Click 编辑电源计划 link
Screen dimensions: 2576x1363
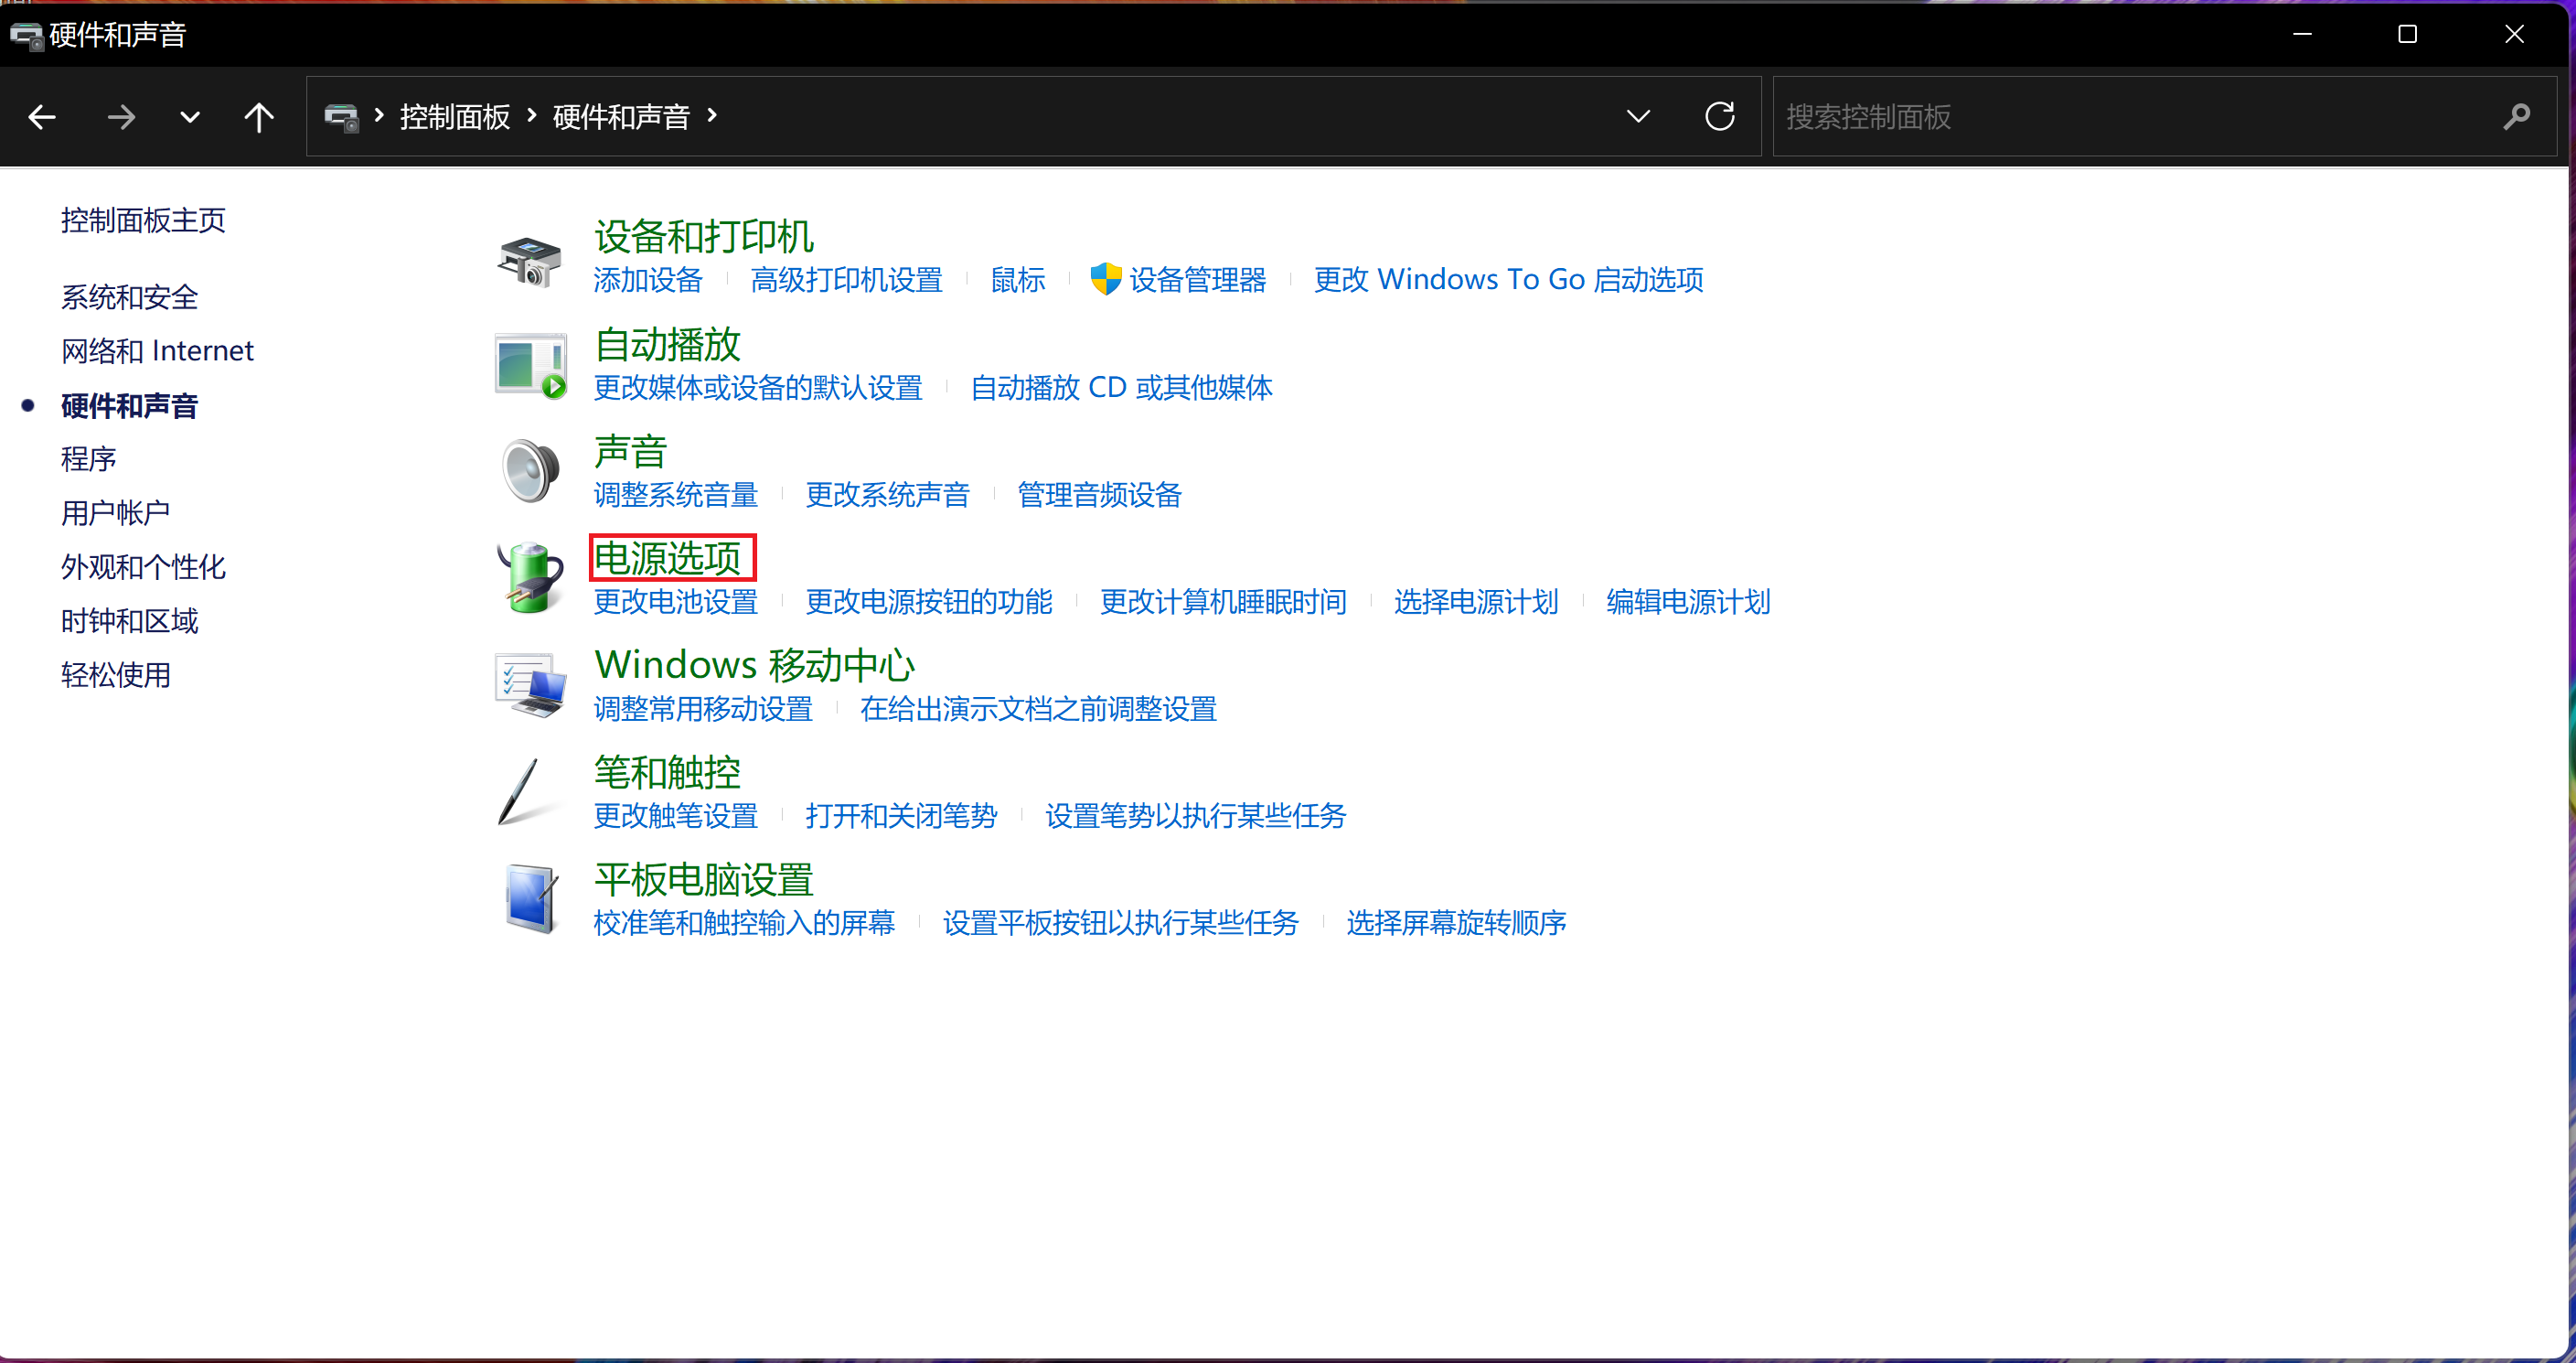pos(1688,602)
